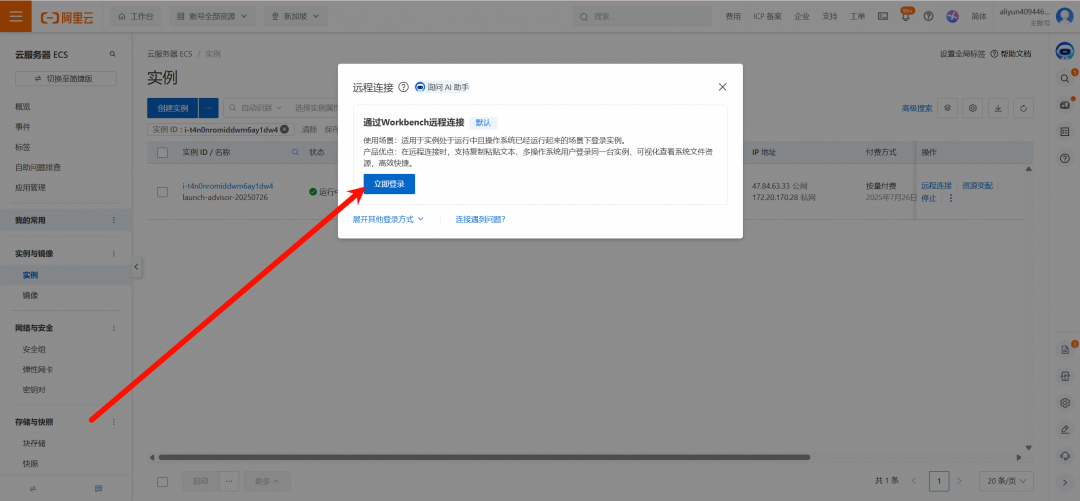1080x501 pixels.
Task: Check the i-t4n0nromiddwm6ay1dw4 row checkbox
Action: (163, 192)
